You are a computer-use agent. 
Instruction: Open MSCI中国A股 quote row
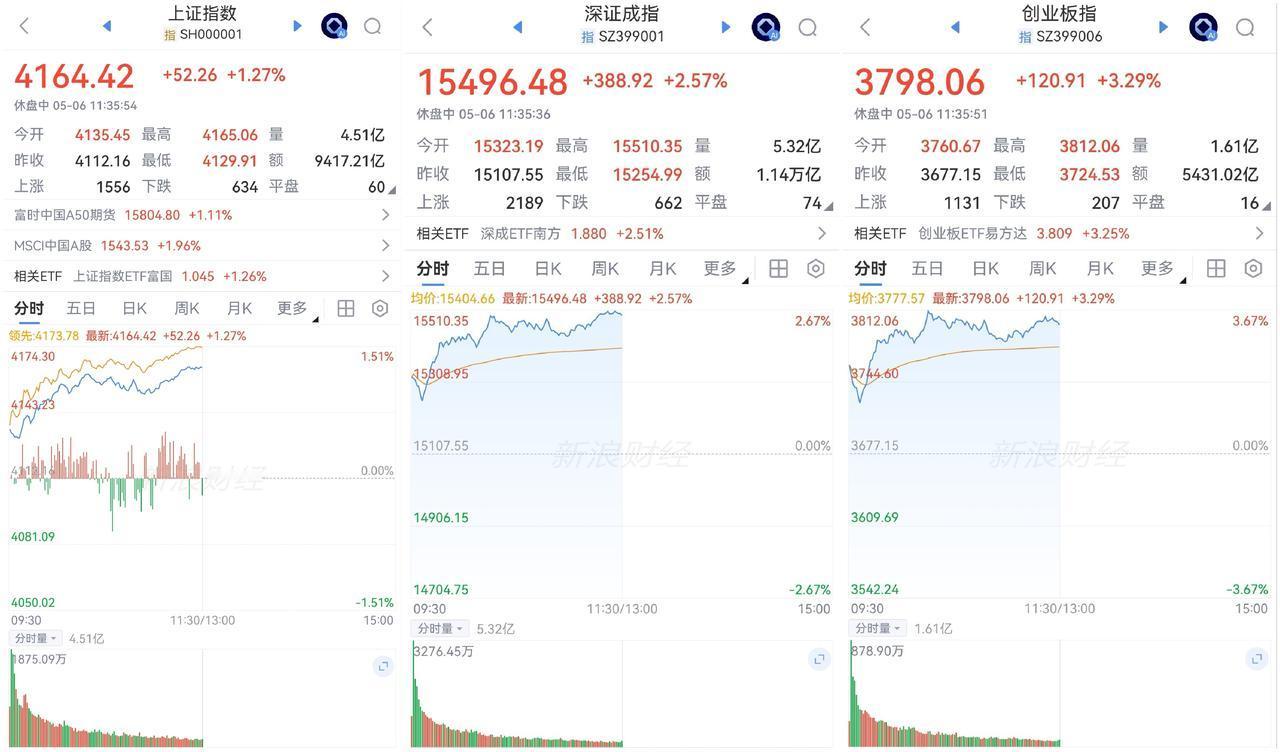(202, 245)
